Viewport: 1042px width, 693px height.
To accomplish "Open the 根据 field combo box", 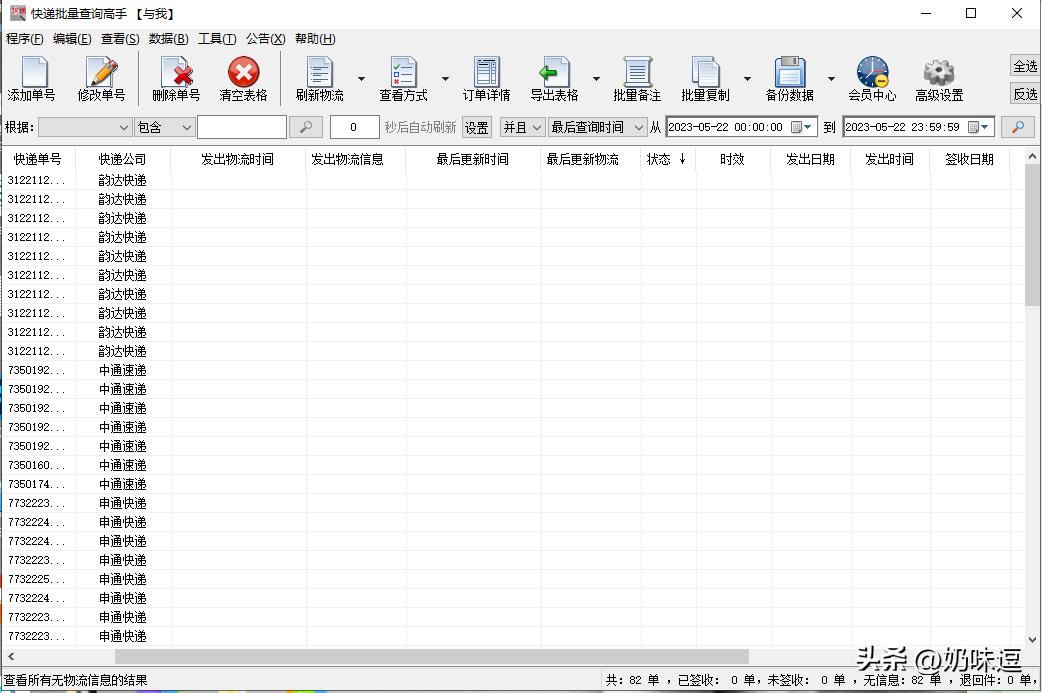I will click(84, 127).
